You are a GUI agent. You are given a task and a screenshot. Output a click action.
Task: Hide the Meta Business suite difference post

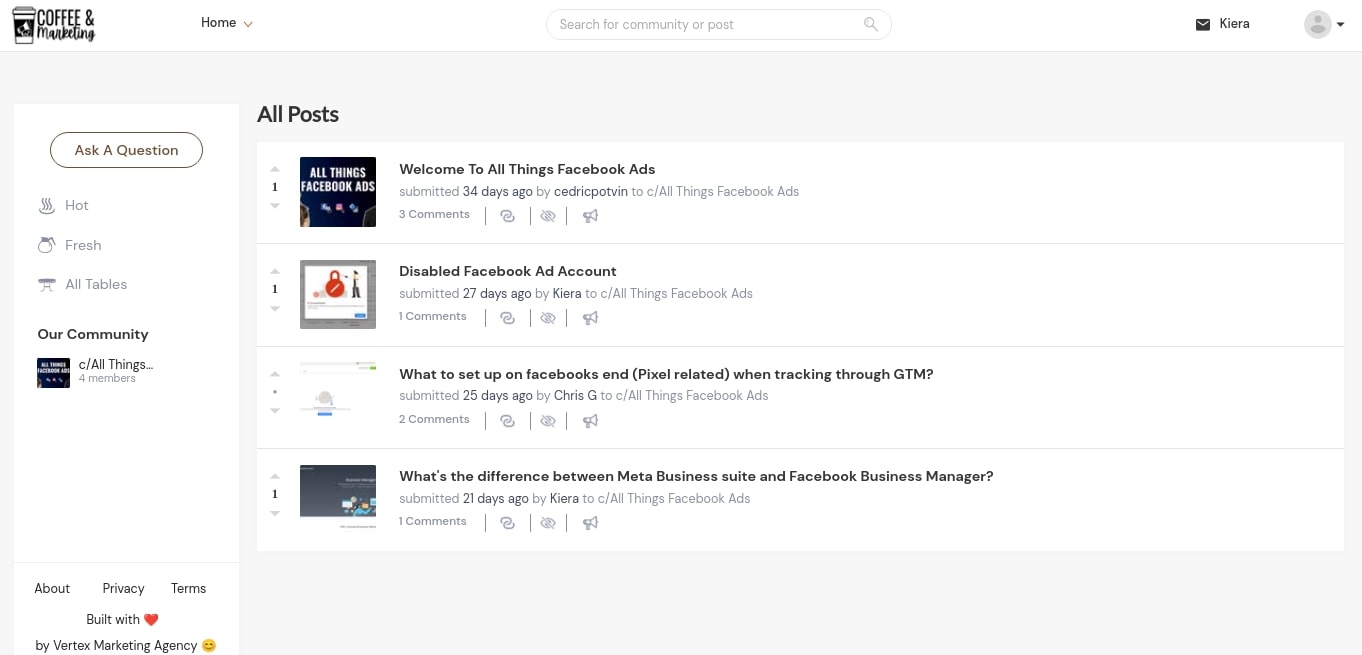coord(548,523)
